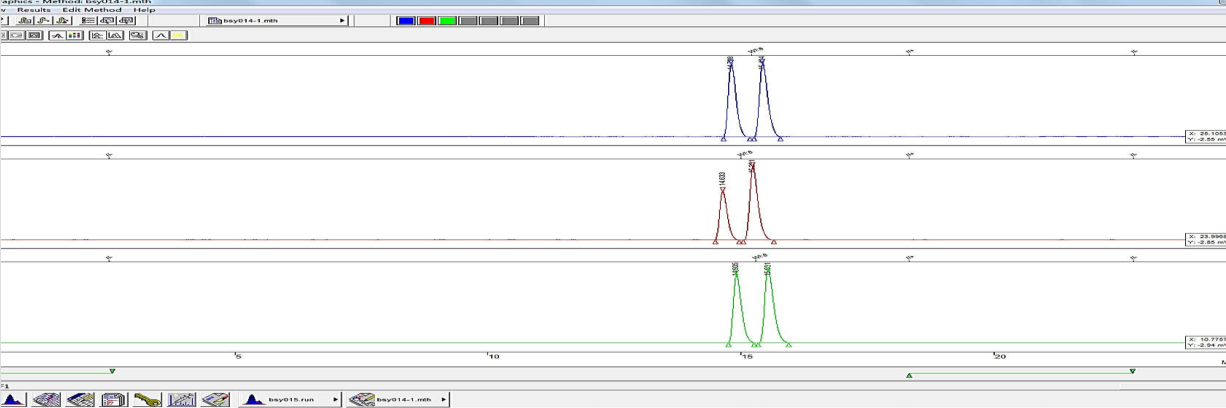Open the bsy015.run window button

click(290, 400)
